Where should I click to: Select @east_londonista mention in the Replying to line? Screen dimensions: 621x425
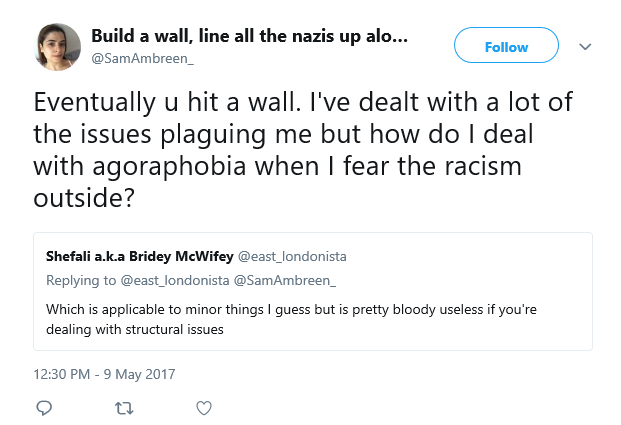[x=175, y=280]
